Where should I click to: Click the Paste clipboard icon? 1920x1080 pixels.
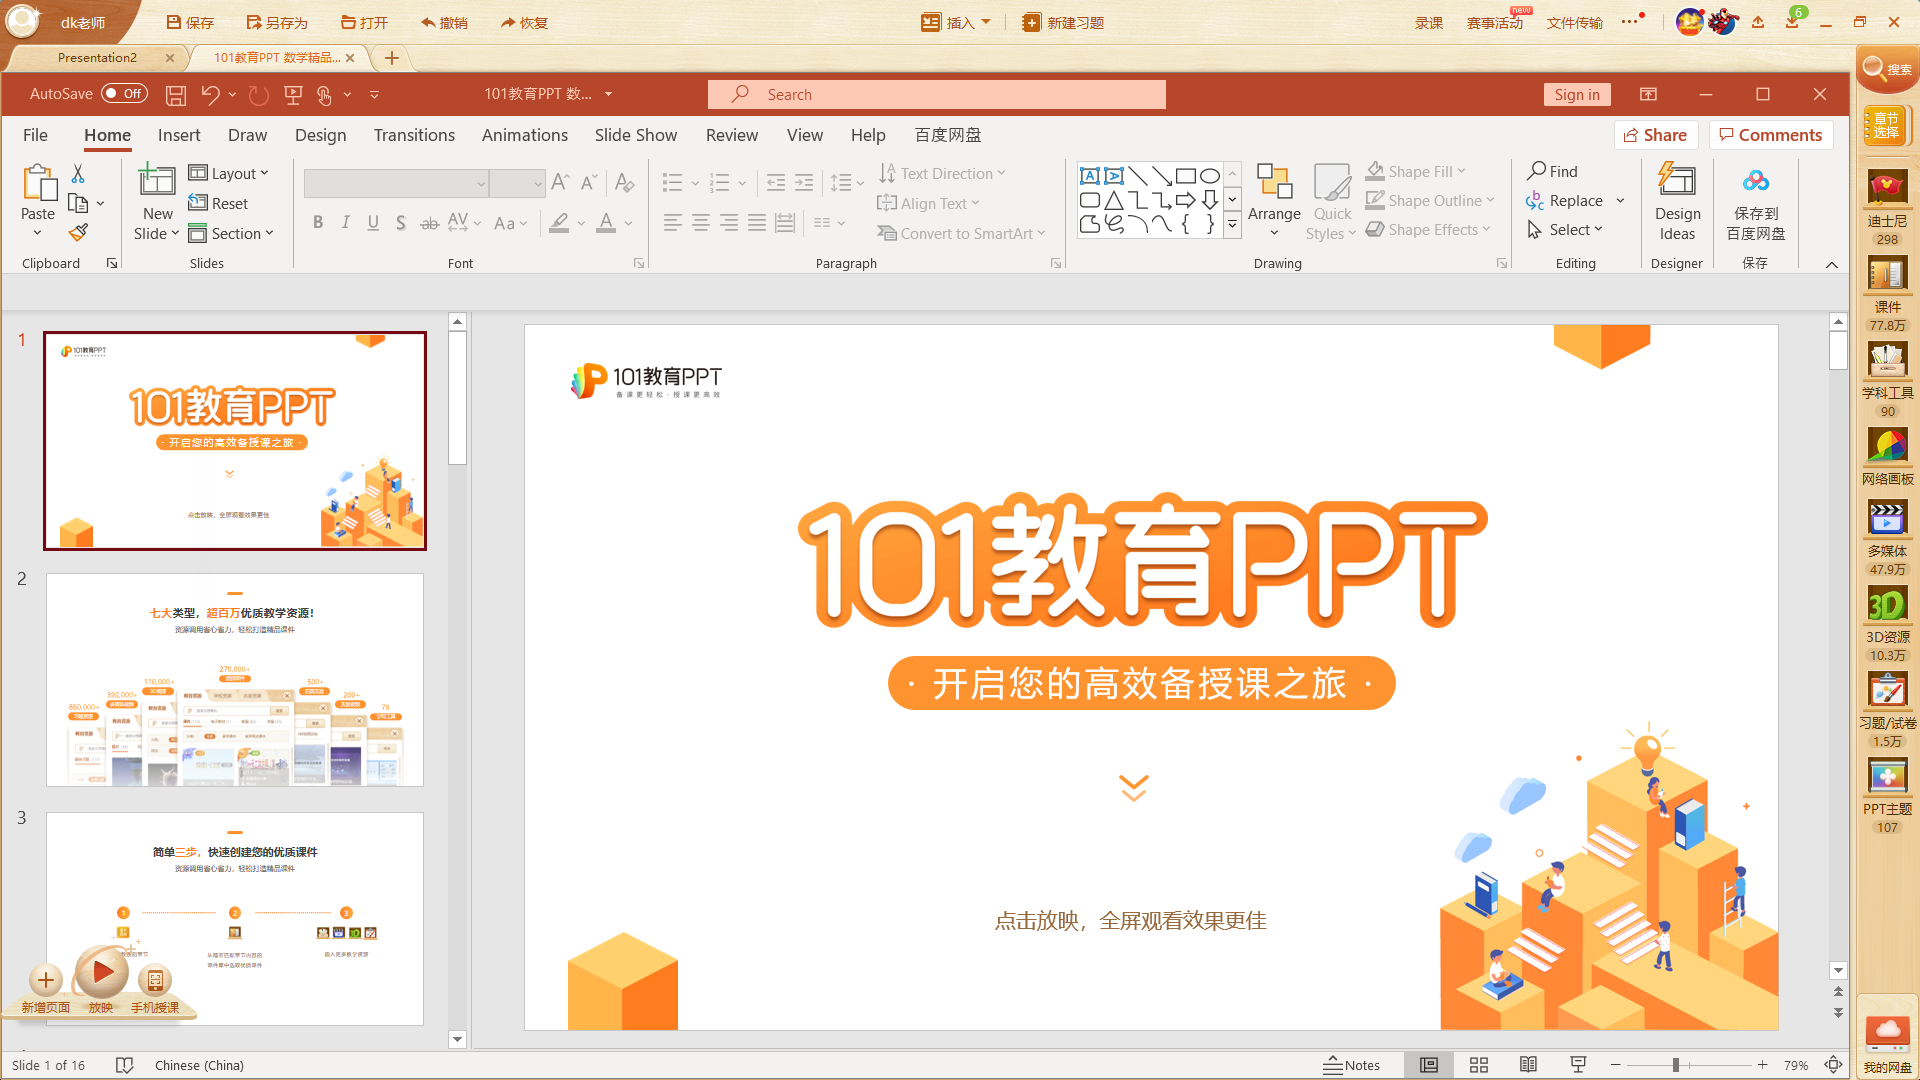click(38, 184)
